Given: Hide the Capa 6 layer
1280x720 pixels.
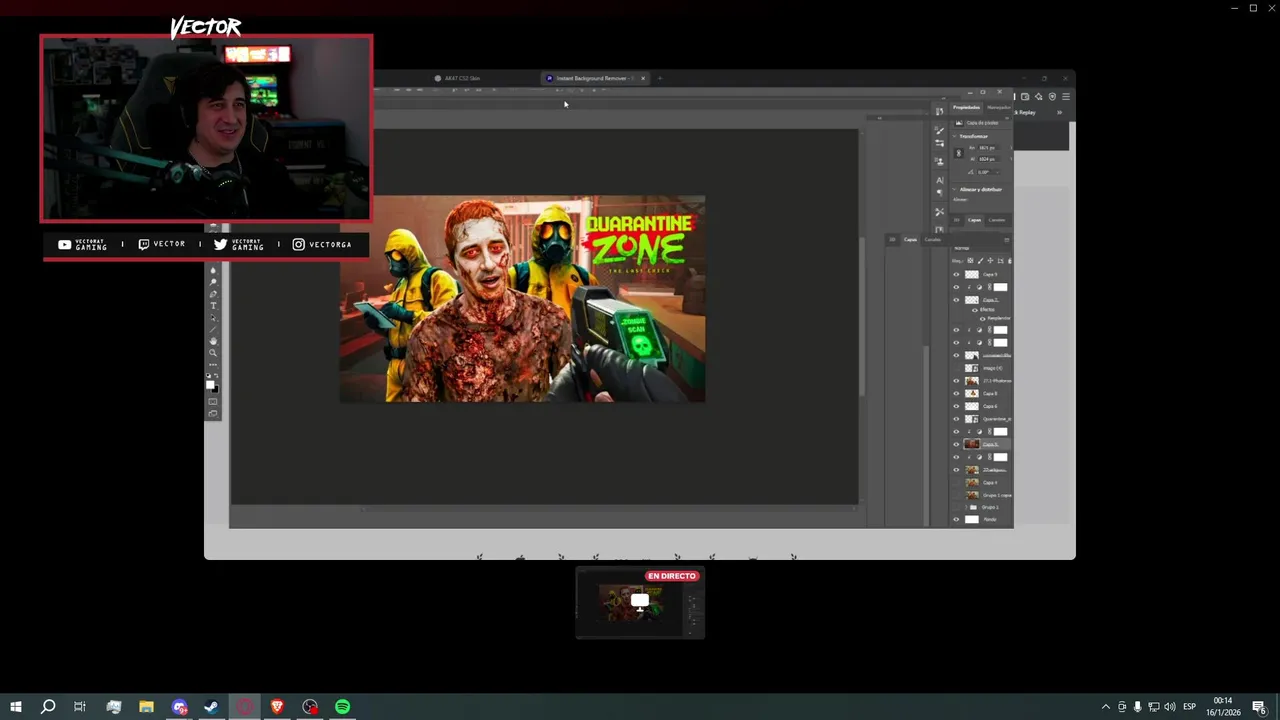Looking at the screenshot, I should tap(956, 407).
